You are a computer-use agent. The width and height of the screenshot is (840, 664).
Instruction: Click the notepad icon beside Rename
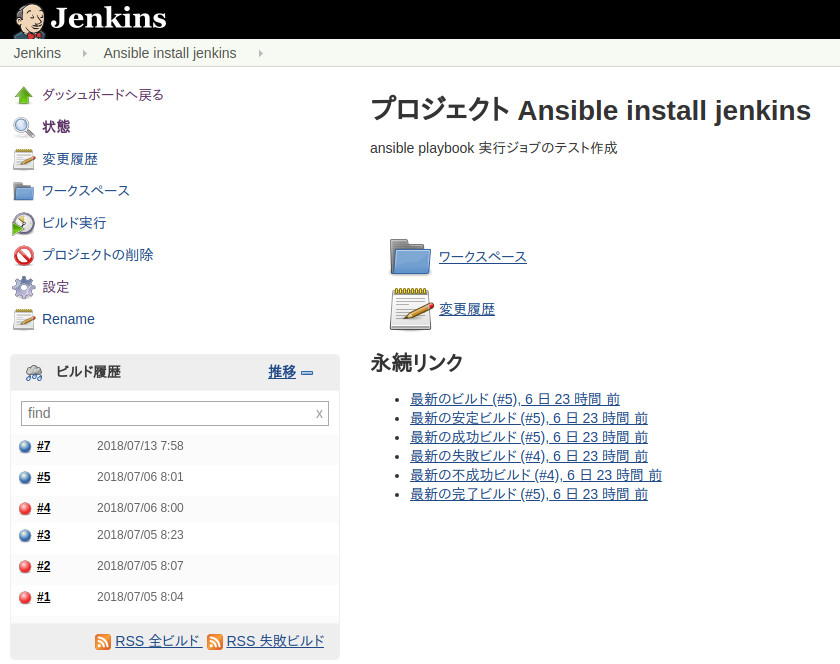(24, 319)
